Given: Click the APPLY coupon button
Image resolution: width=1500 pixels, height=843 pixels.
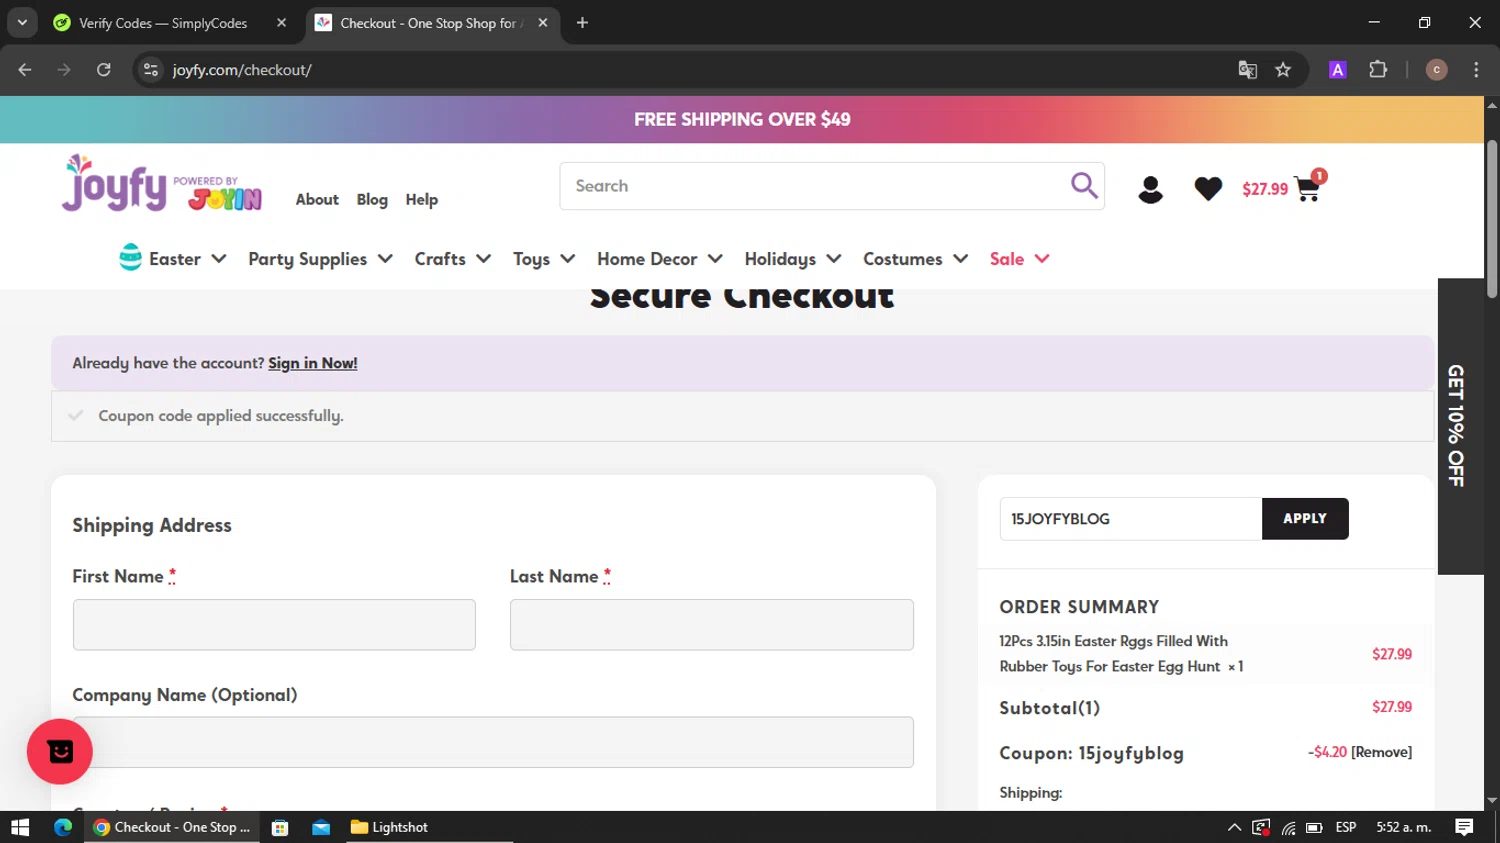Looking at the screenshot, I should click(x=1305, y=518).
